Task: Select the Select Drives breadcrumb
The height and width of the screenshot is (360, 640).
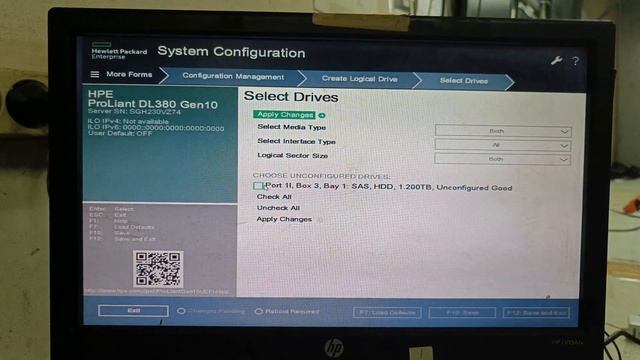Action: 464,81
